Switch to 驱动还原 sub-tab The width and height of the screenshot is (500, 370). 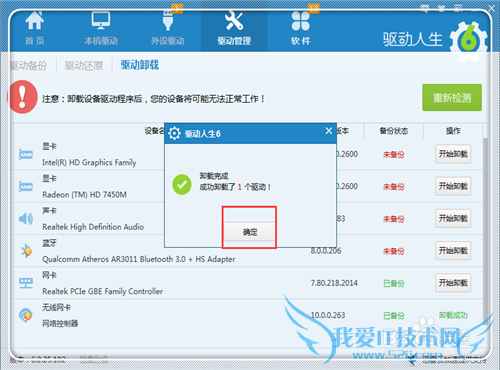click(84, 65)
